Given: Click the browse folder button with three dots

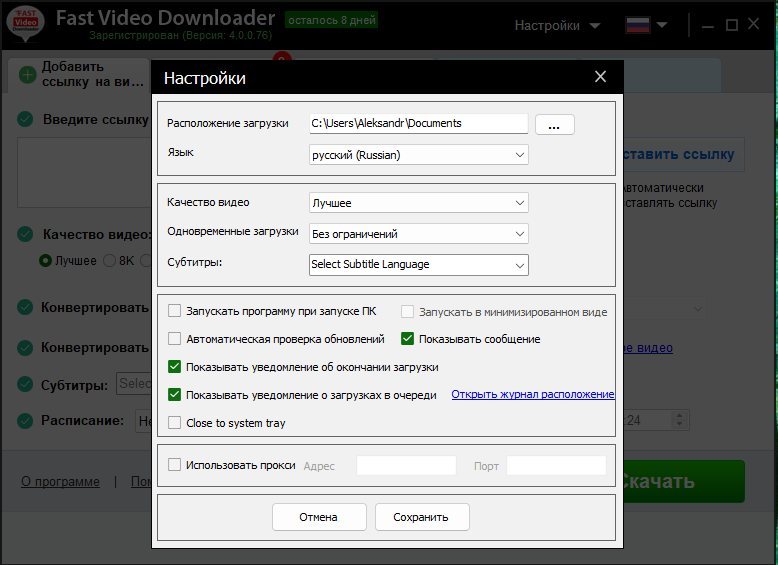Looking at the screenshot, I should tap(555, 124).
